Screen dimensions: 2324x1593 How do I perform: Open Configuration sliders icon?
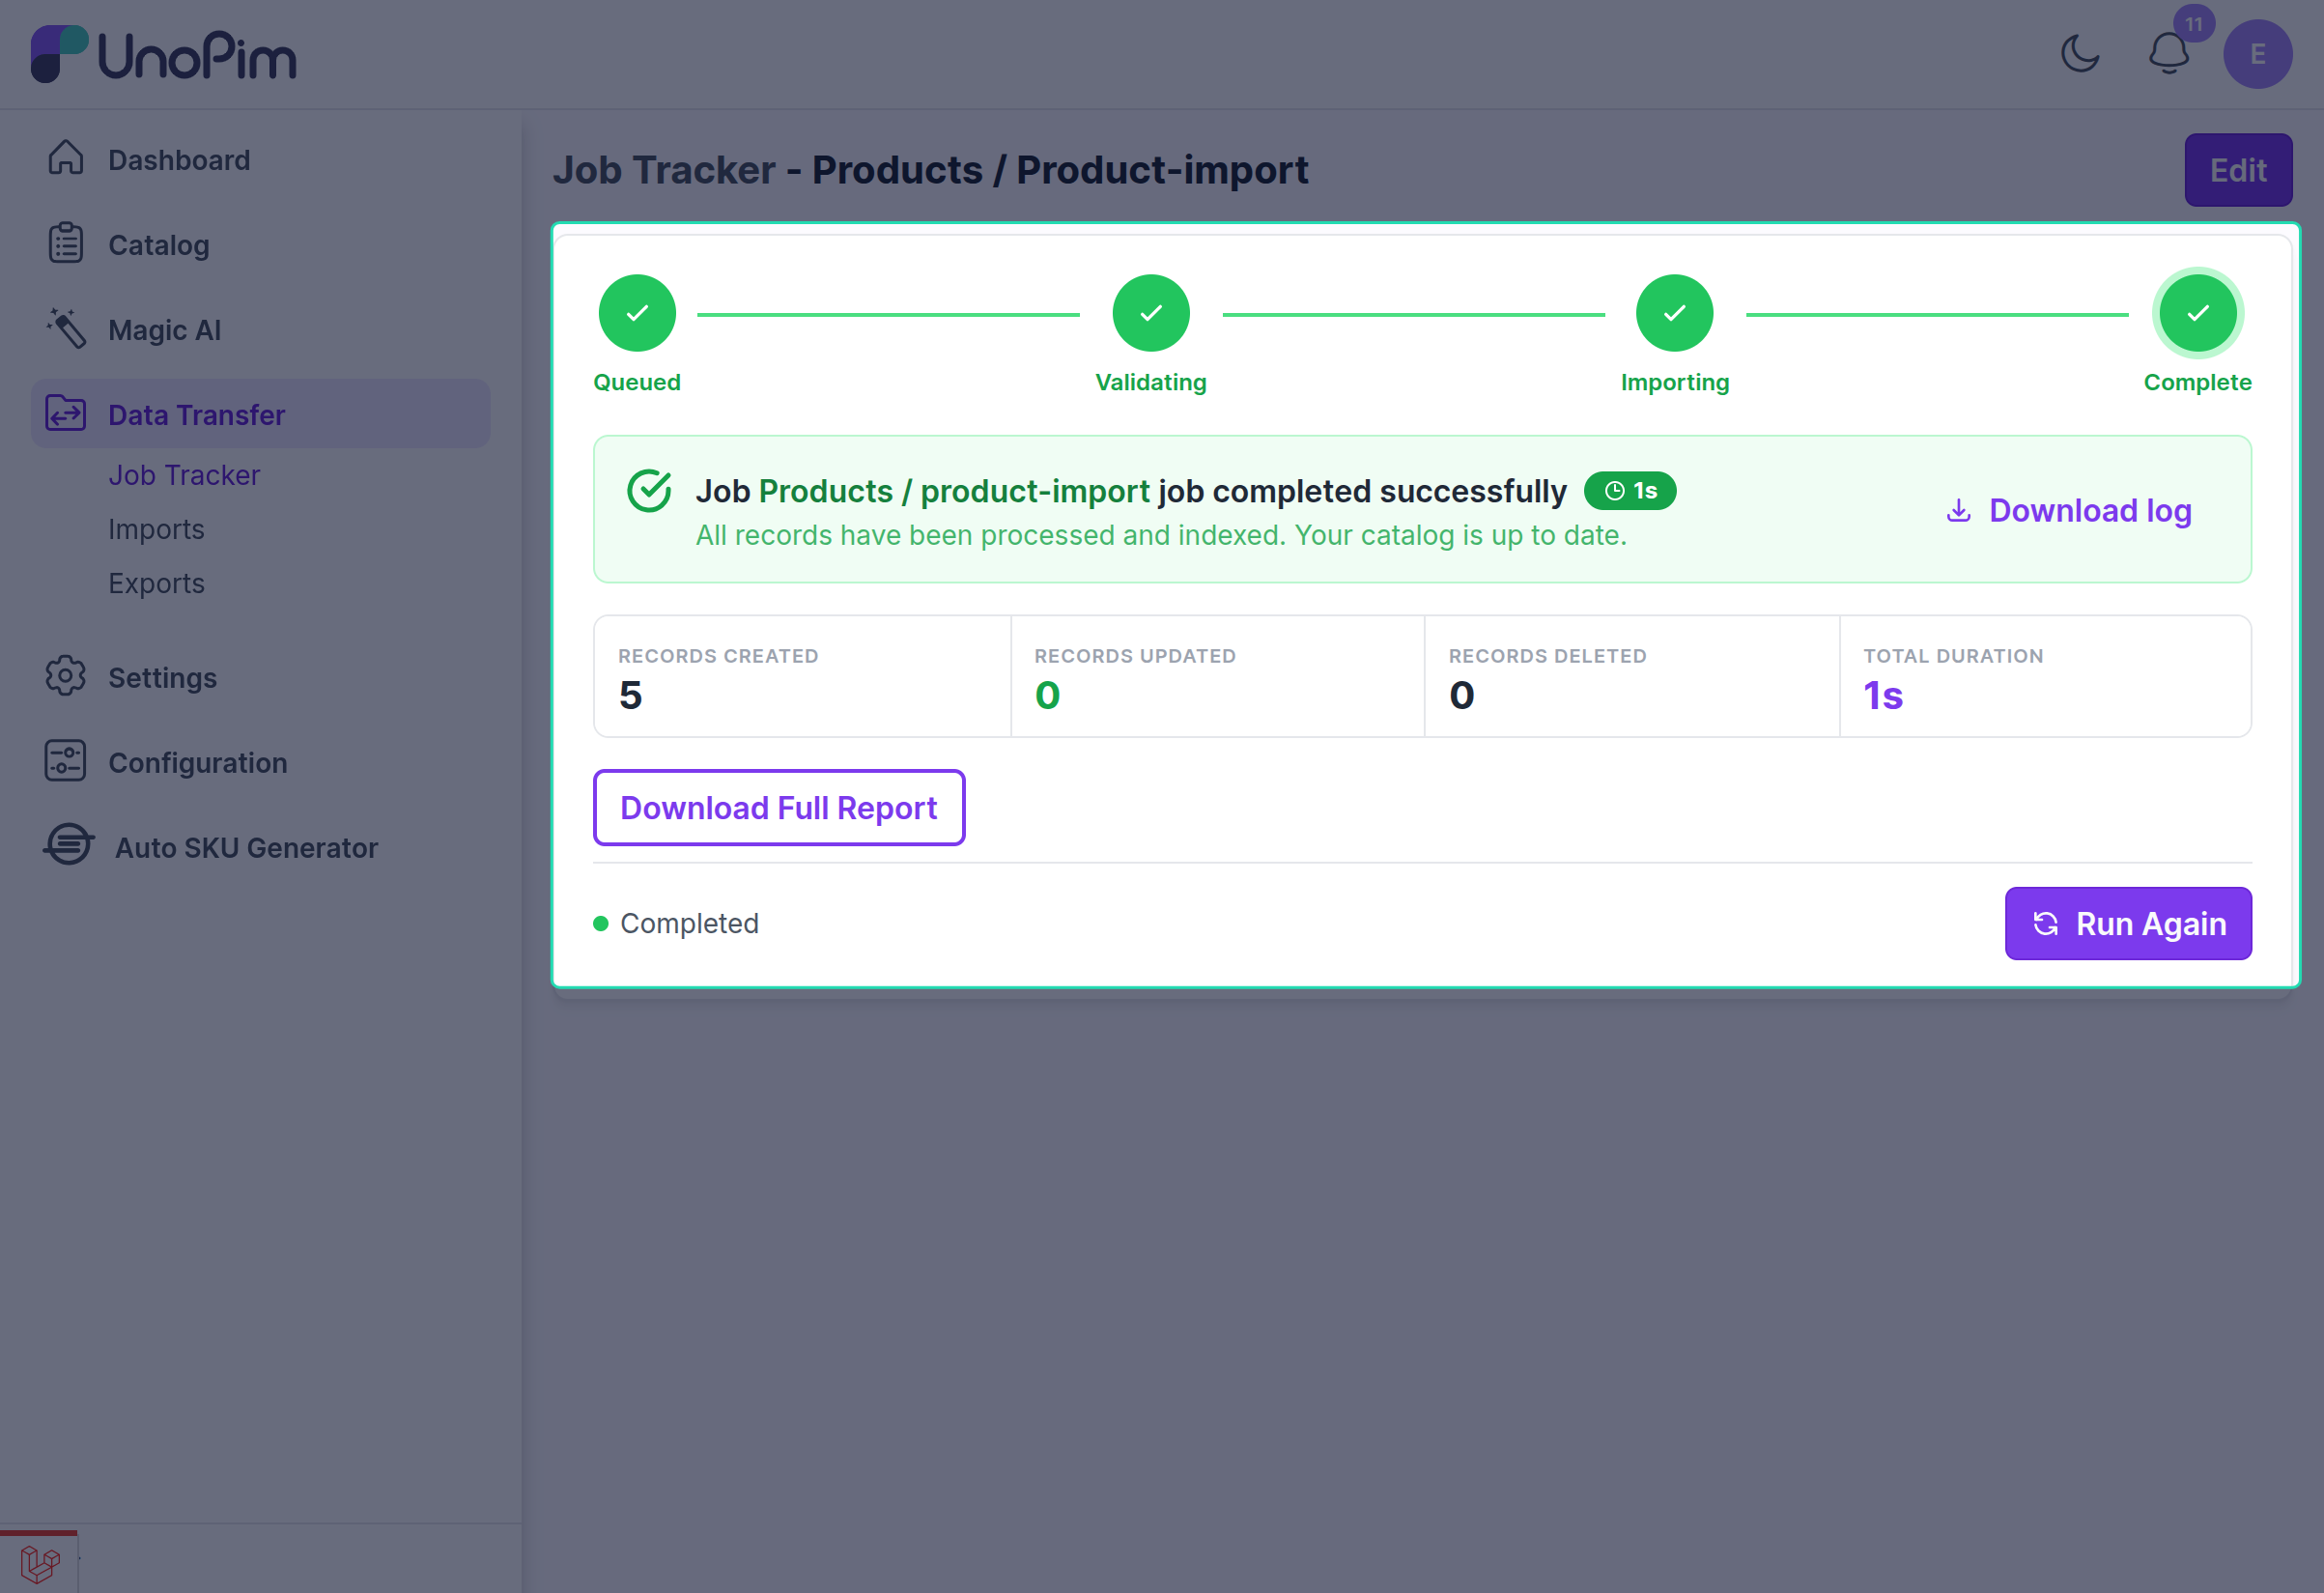point(66,762)
